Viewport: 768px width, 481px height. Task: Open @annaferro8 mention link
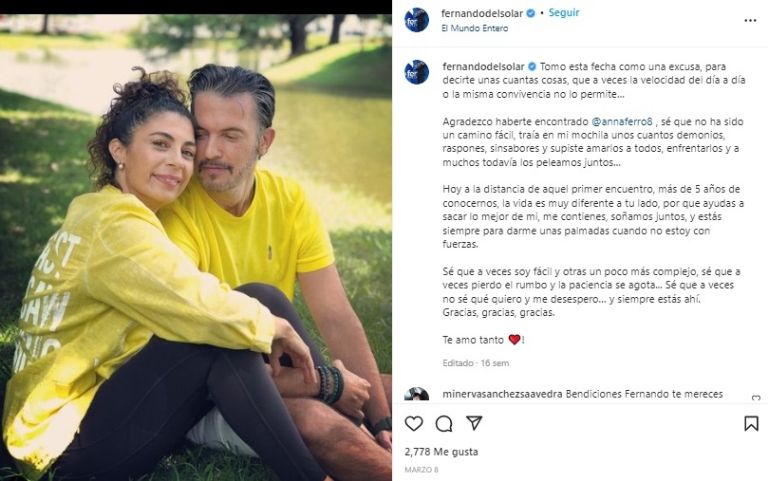[622, 121]
